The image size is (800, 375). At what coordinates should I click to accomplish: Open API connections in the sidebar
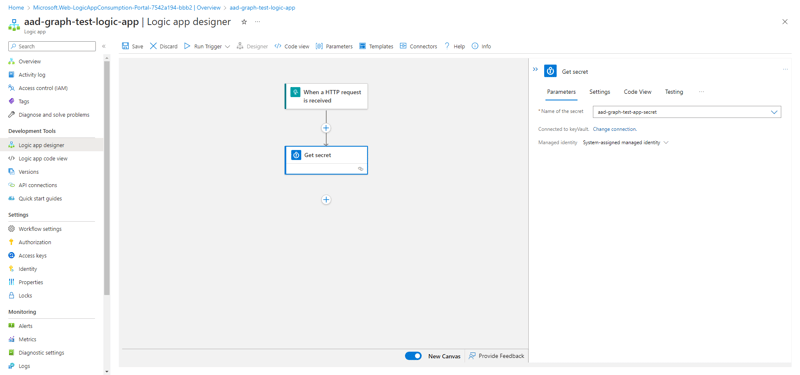(x=38, y=185)
